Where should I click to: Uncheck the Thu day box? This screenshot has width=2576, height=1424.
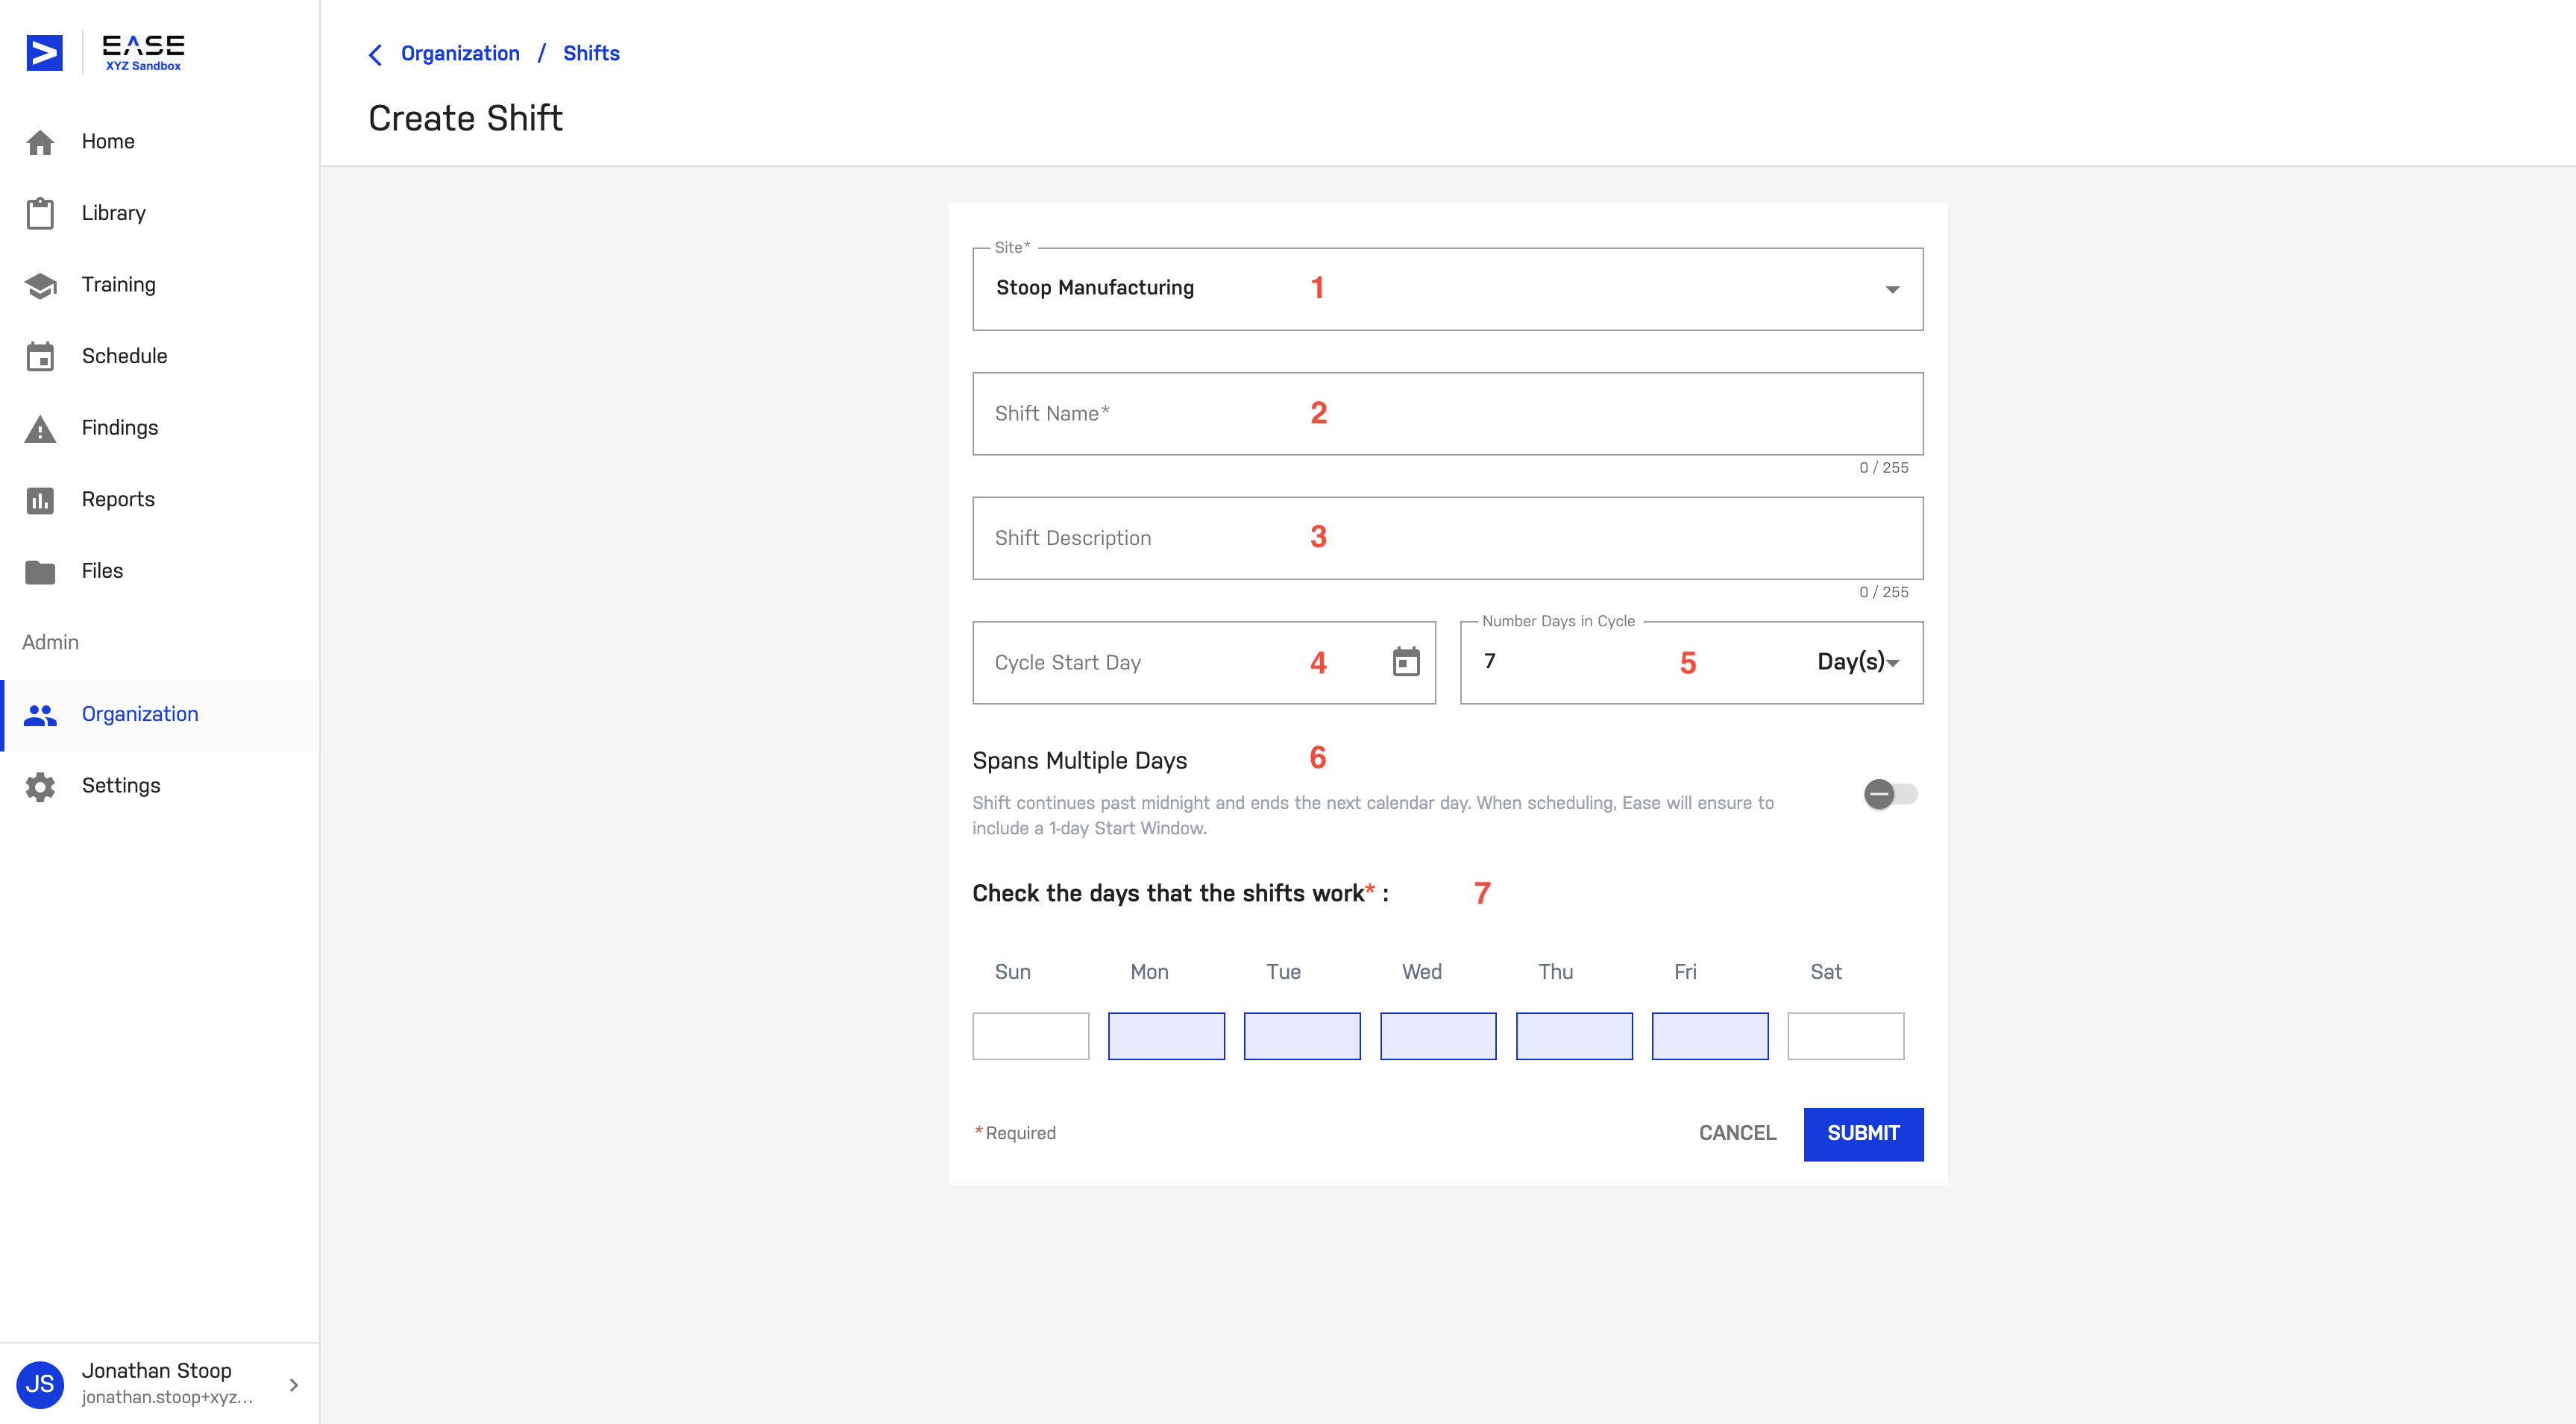pos(1574,1035)
